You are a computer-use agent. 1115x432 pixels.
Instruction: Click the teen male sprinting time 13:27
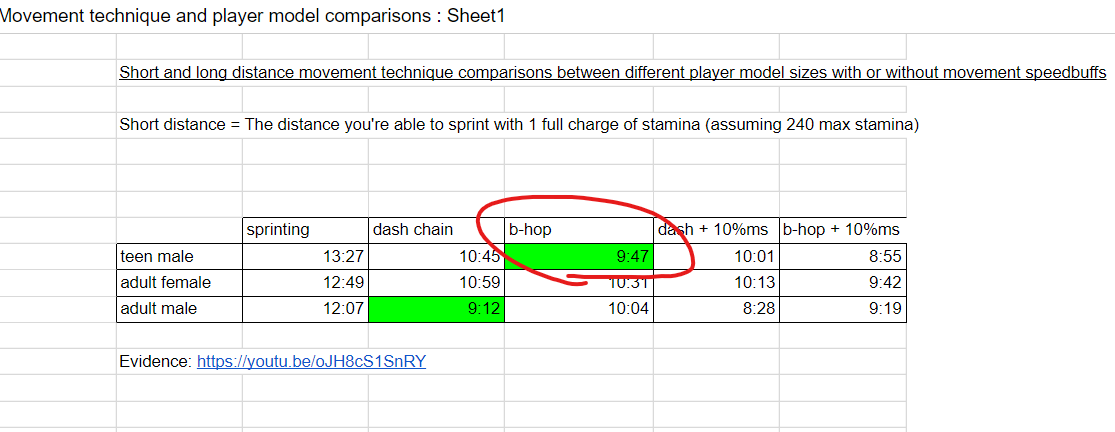[305, 257]
